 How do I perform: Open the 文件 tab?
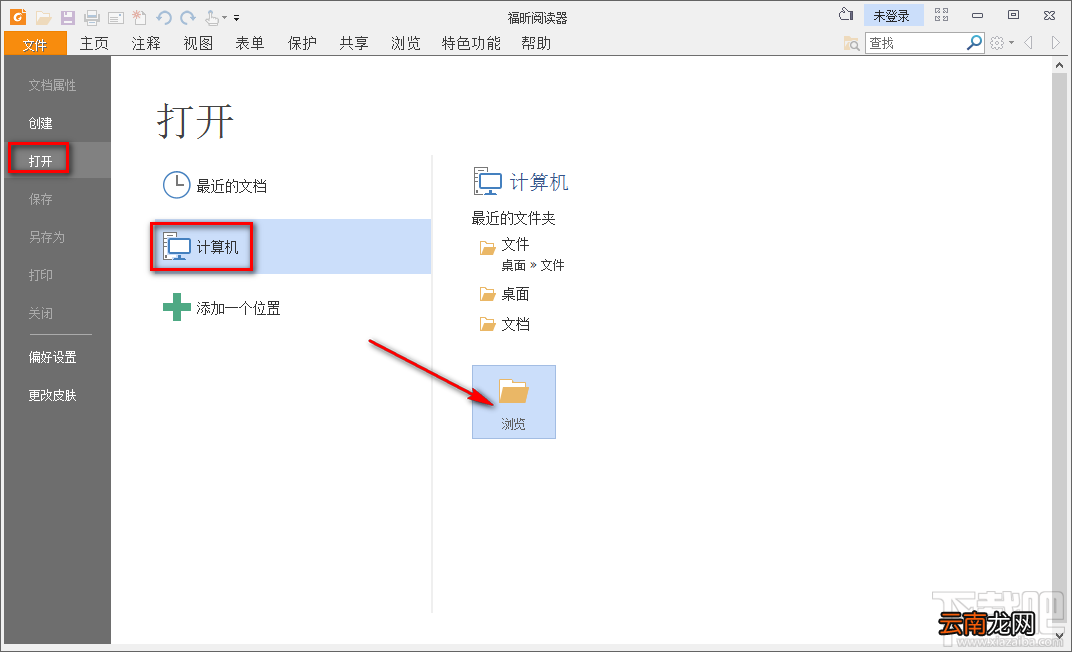[x=35, y=44]
